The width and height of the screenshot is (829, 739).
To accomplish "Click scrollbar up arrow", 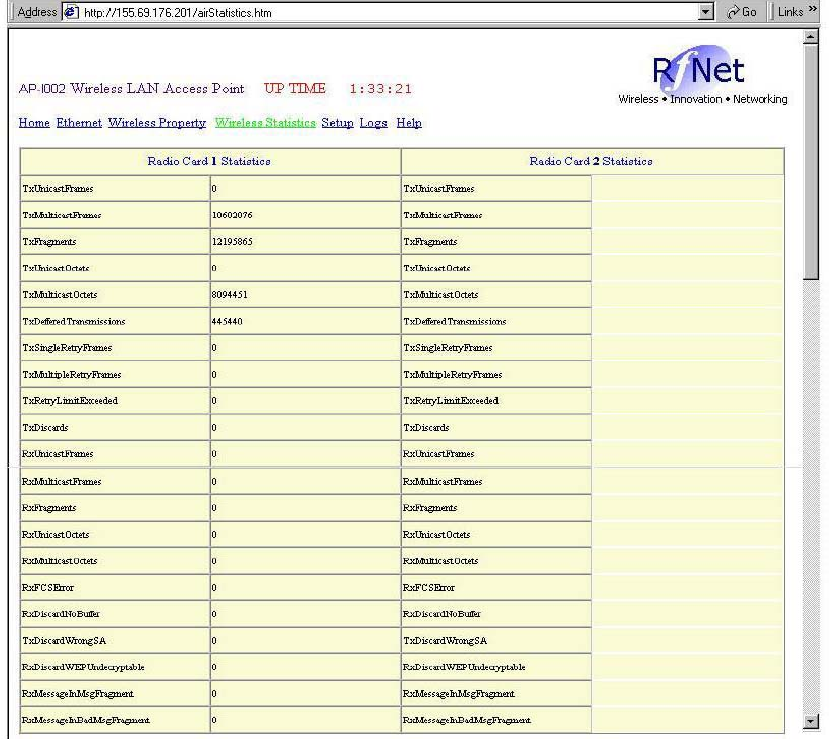I will click(x=810, y=37).
